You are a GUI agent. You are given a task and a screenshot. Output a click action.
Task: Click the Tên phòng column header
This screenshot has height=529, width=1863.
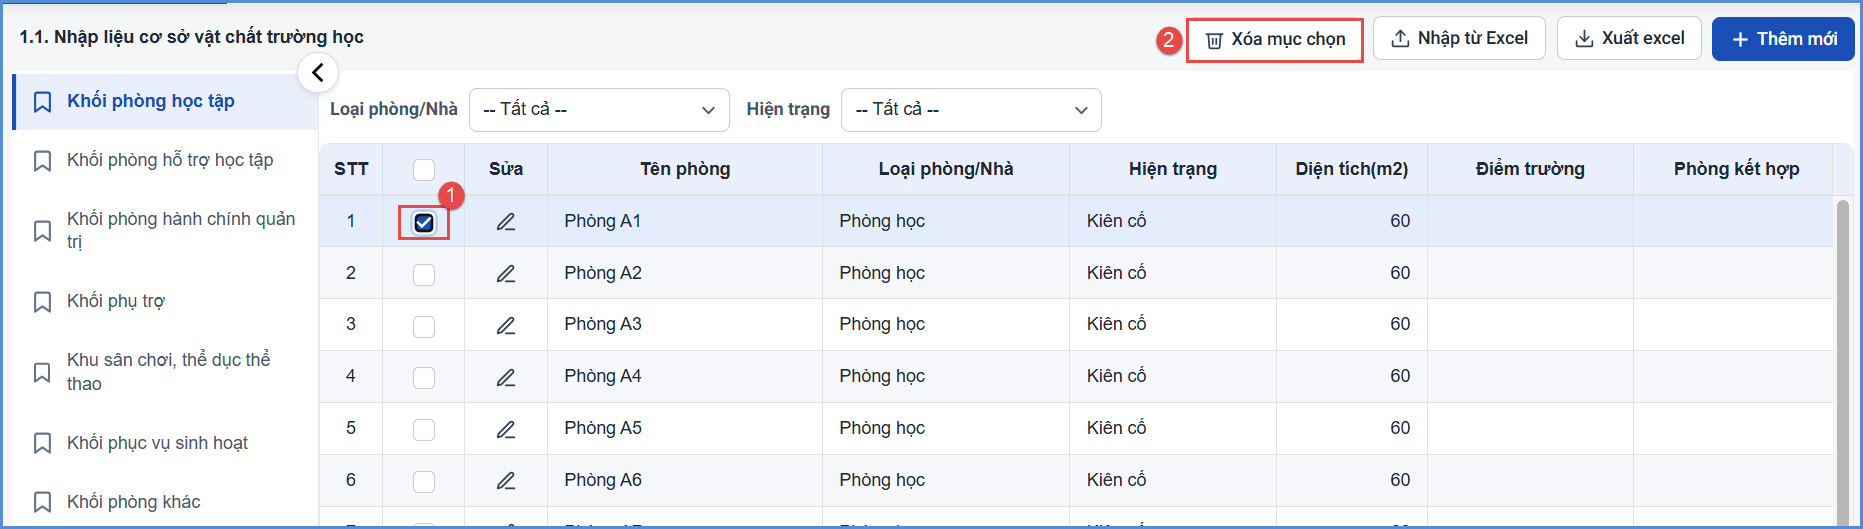[x=685, y=169]
